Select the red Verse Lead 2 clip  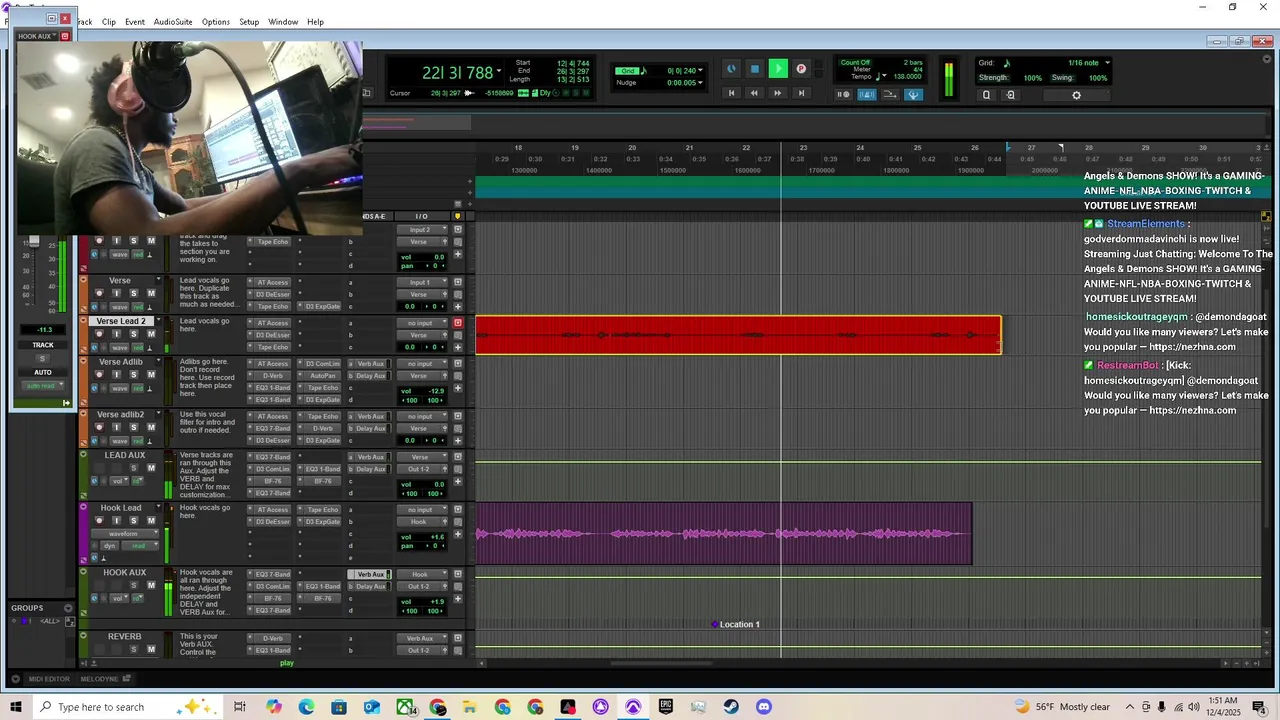coord(738,335)
